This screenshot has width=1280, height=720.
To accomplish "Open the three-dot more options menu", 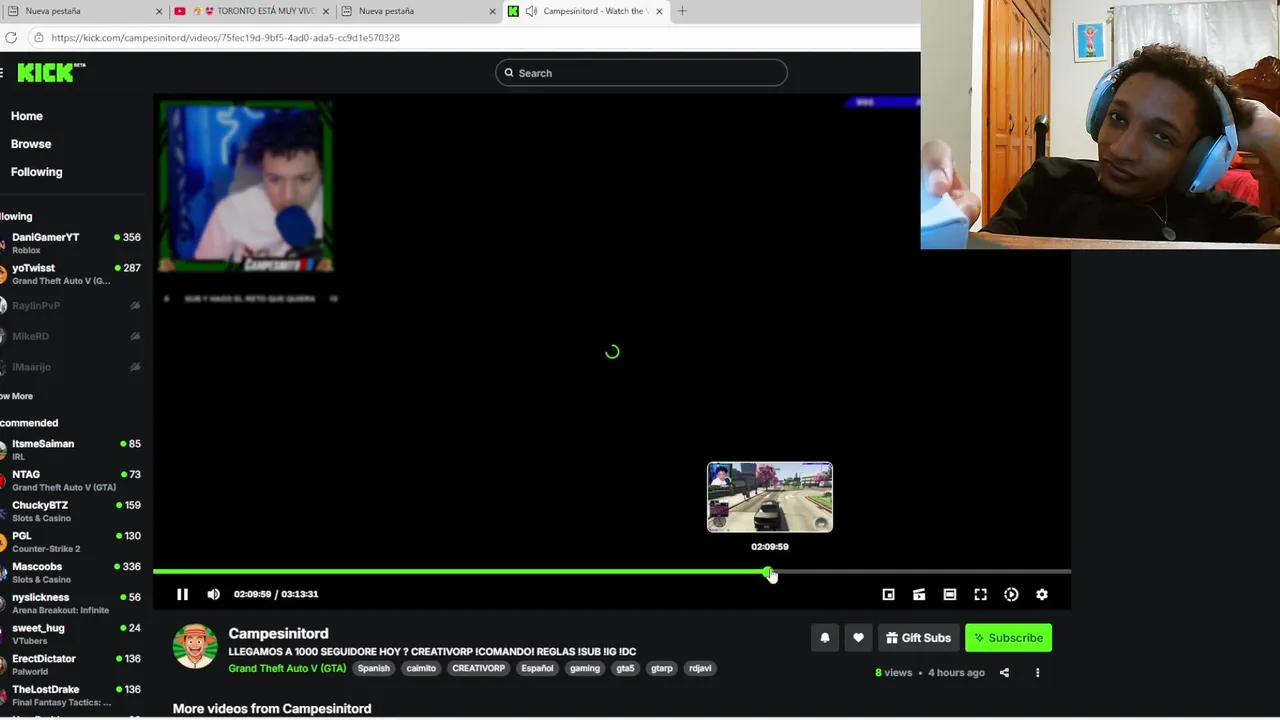I will (1037, 673).
